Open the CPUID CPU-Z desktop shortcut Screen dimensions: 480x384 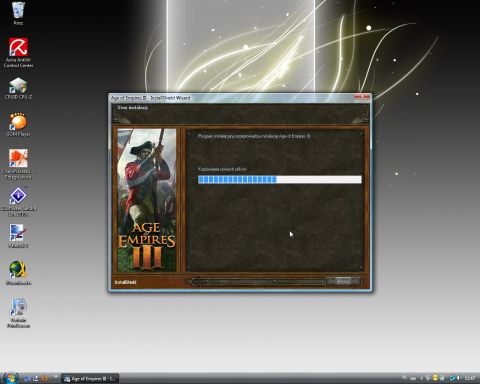18,89
